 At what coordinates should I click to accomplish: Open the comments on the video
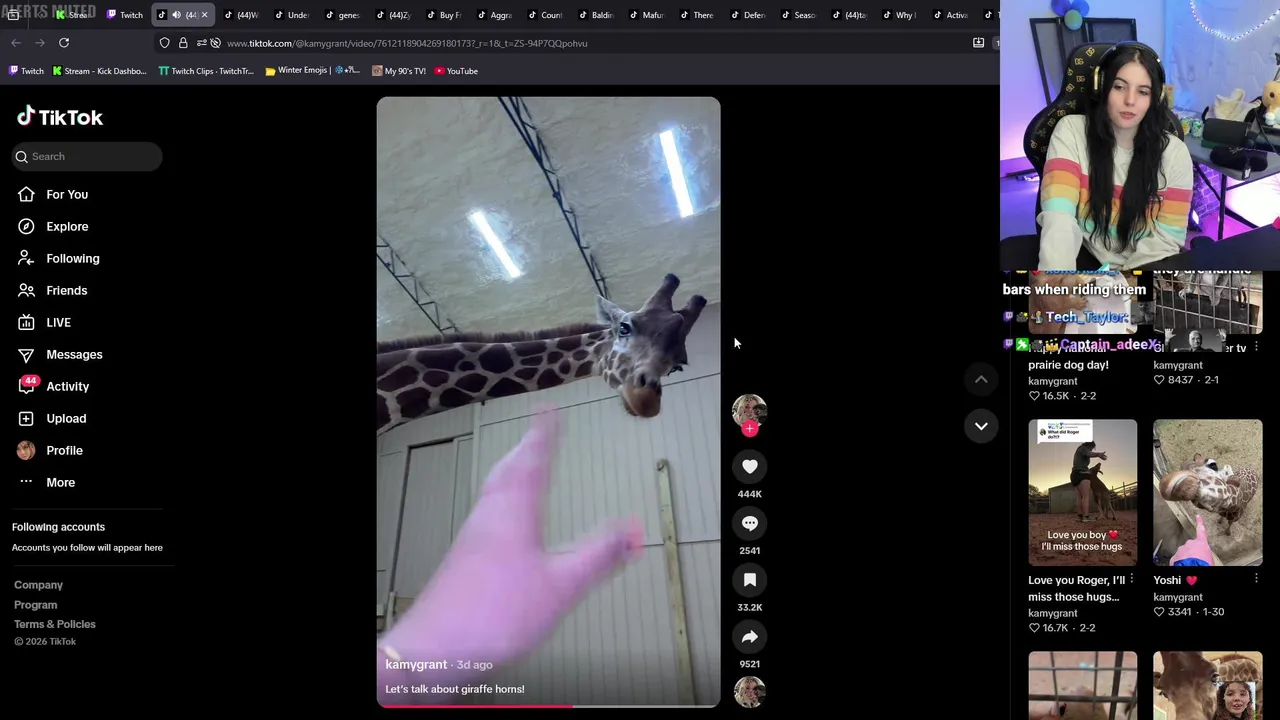click(x=749, y=523)
